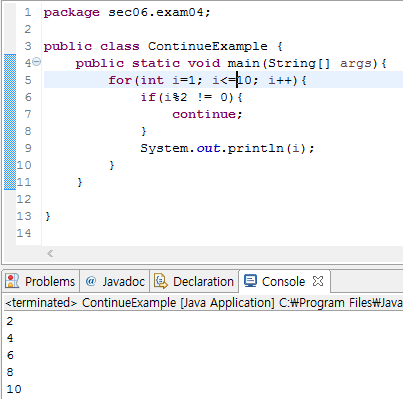
Task: Click the blue range indicator beside line 8
Action: point(10,131)
